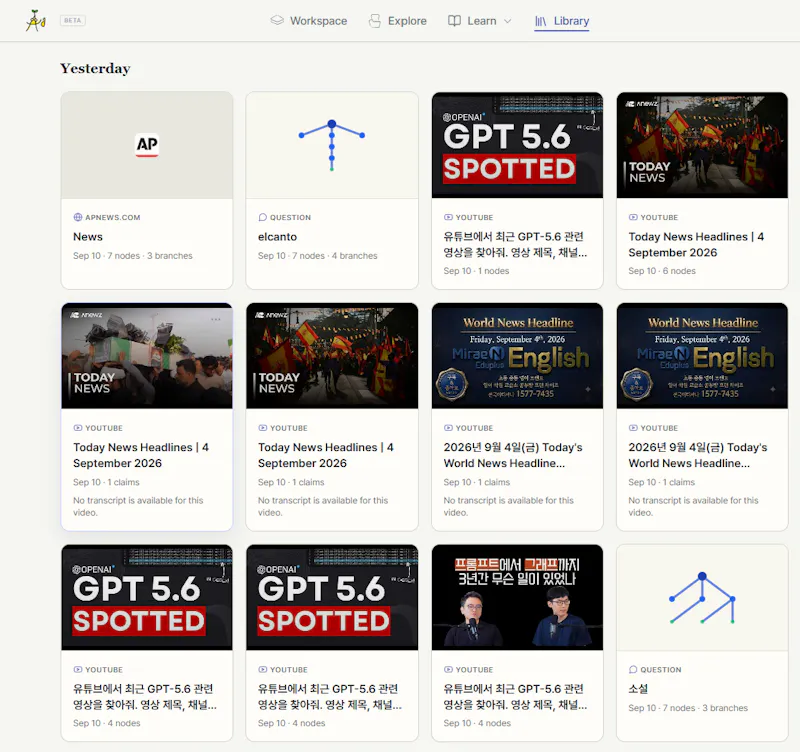Viewport: 800px width, 752px height.
Task: Click 'Sep 10 · 7 nodes · 3 branches' under News
Action: click(133, 256)
